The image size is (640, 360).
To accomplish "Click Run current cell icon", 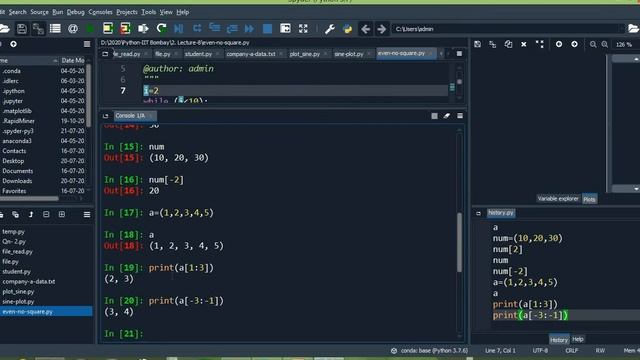I will coord(108,29).
